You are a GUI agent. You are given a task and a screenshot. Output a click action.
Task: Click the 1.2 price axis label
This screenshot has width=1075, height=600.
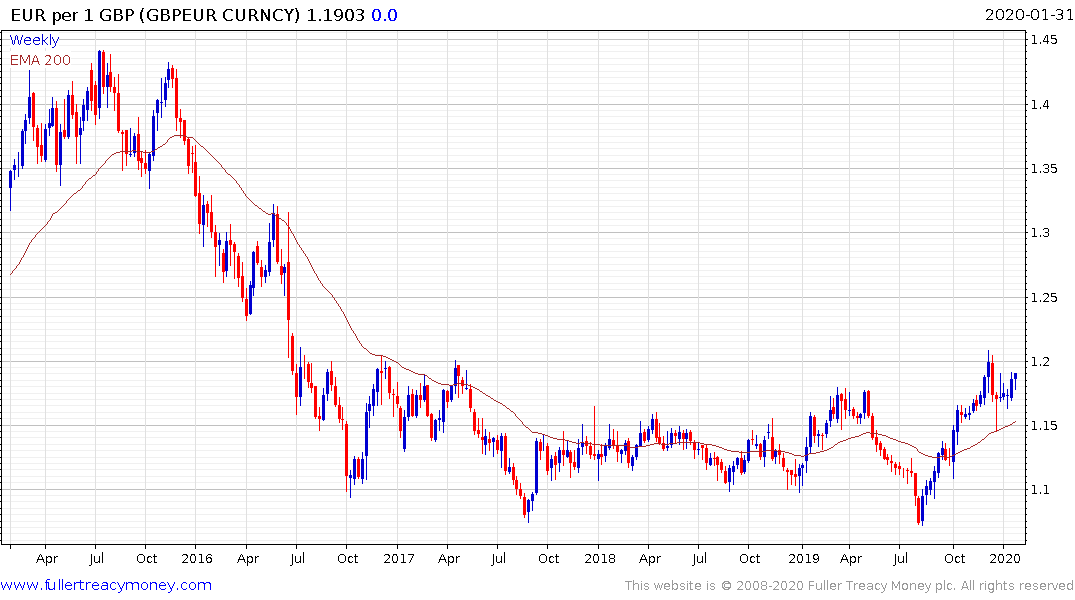pos(1040,361)
